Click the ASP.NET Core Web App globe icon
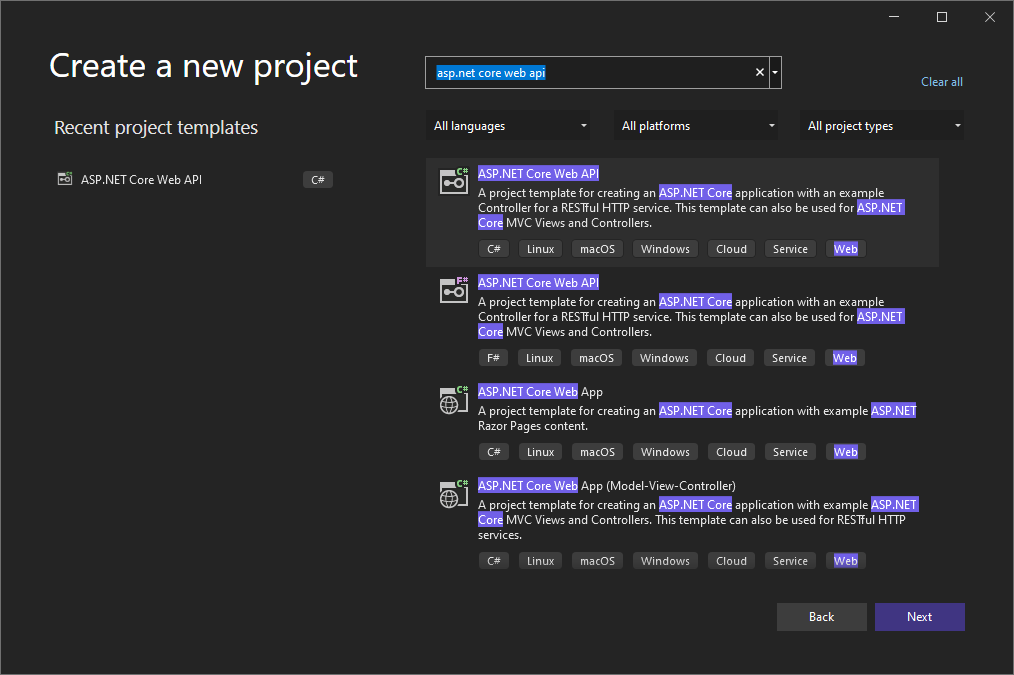 [453, 399]
